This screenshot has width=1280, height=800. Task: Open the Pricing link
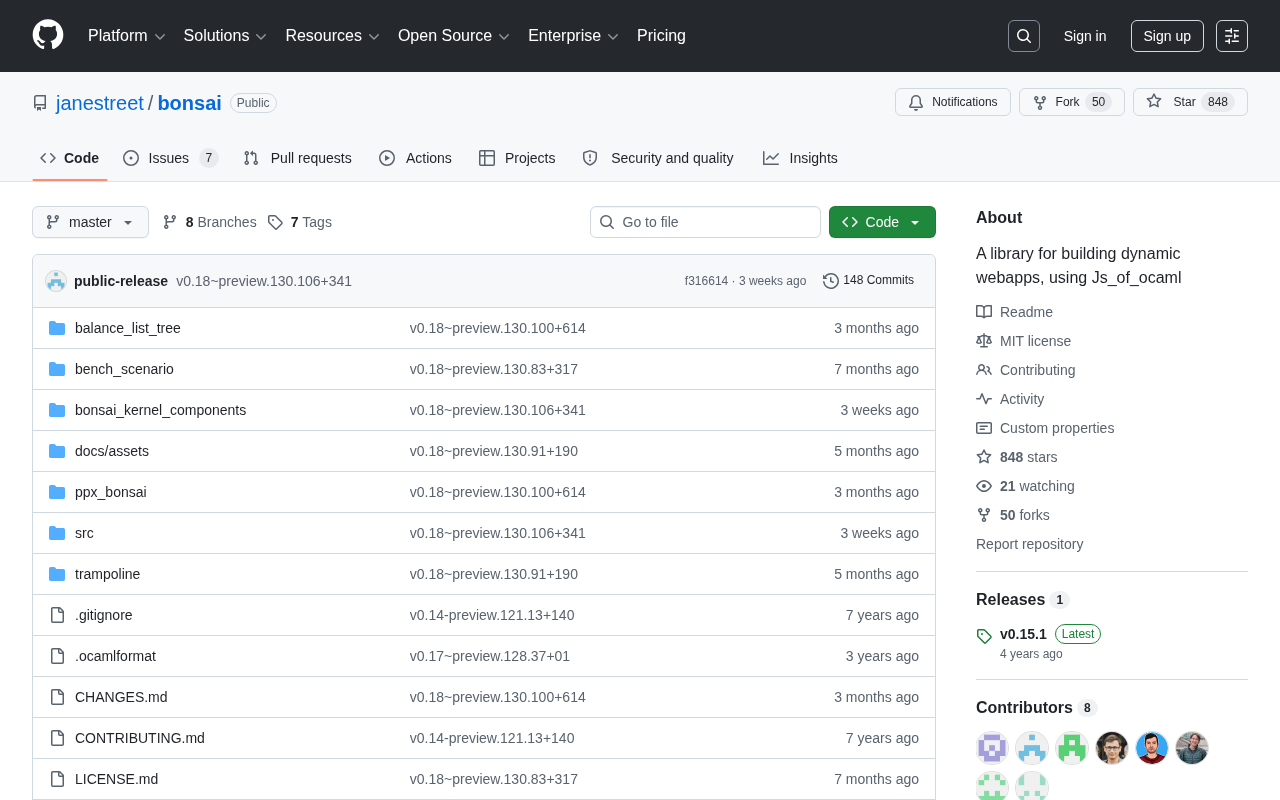coord(661,36)
